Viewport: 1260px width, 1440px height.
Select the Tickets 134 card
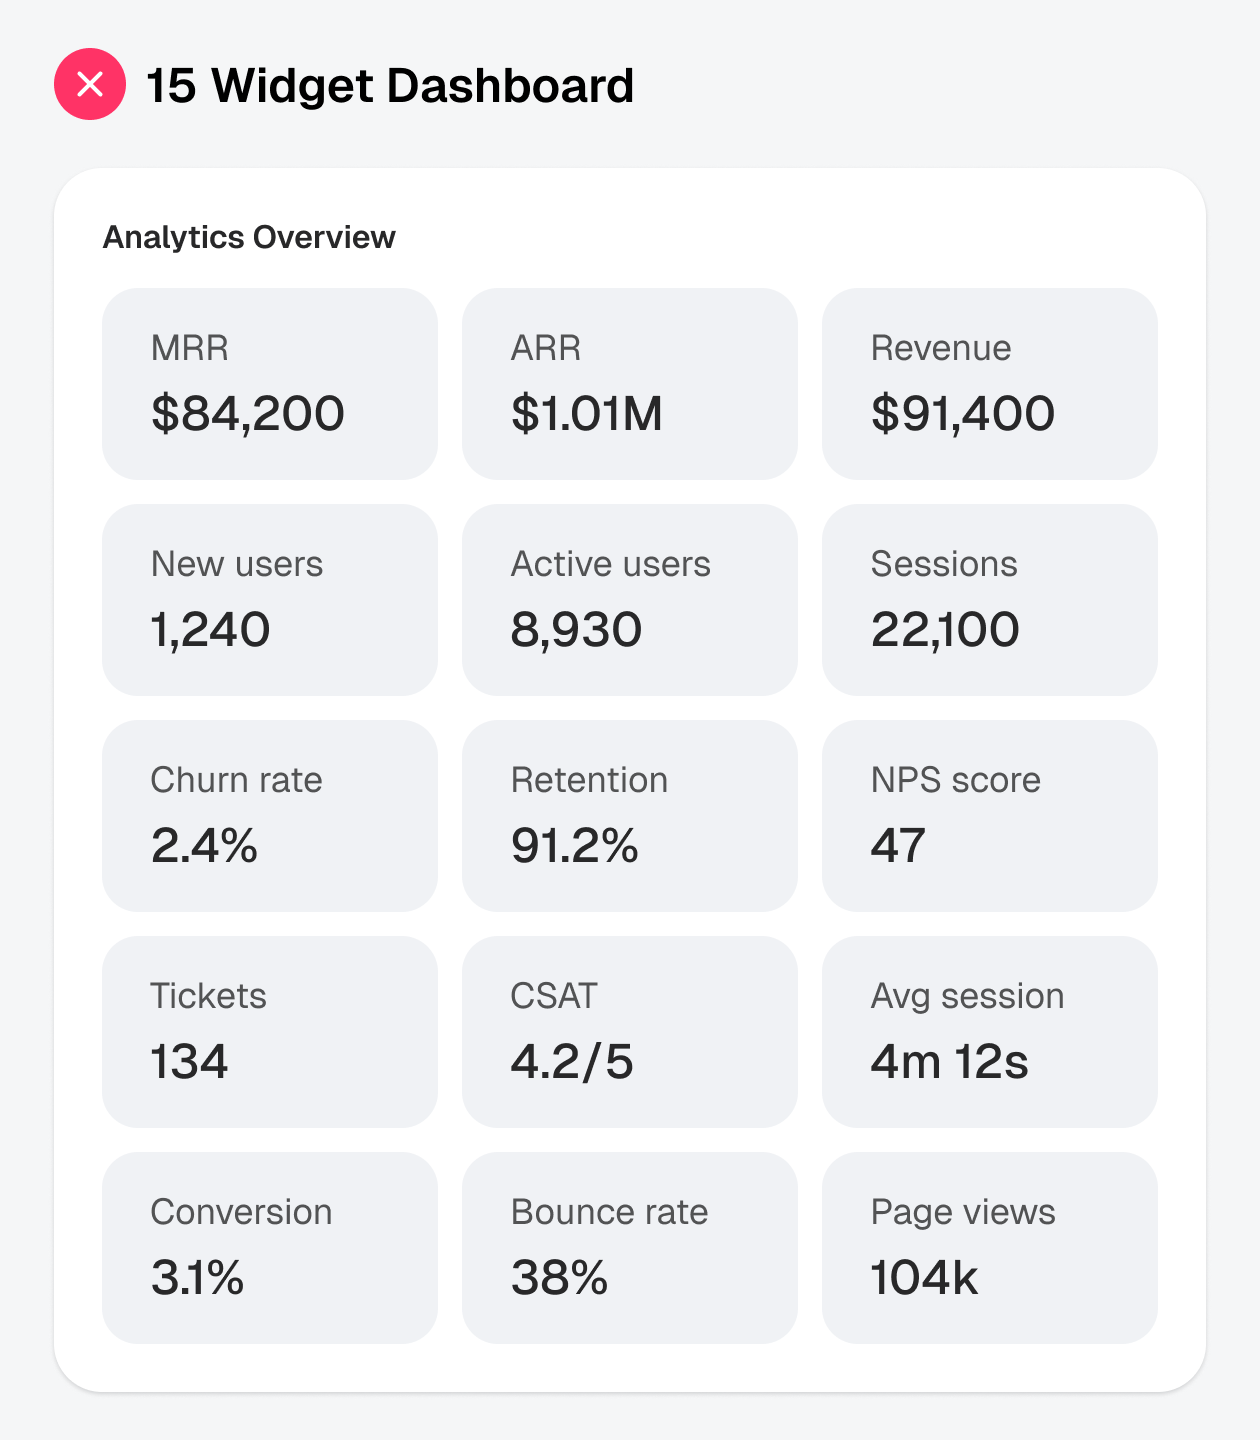[x=270, y=1032]
